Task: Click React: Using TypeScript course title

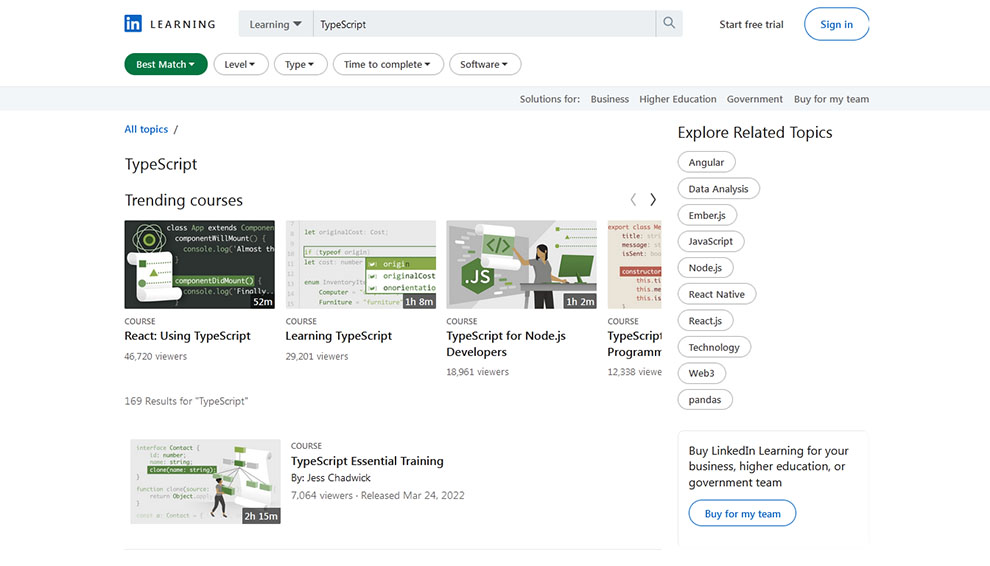Action: [188, 336]
